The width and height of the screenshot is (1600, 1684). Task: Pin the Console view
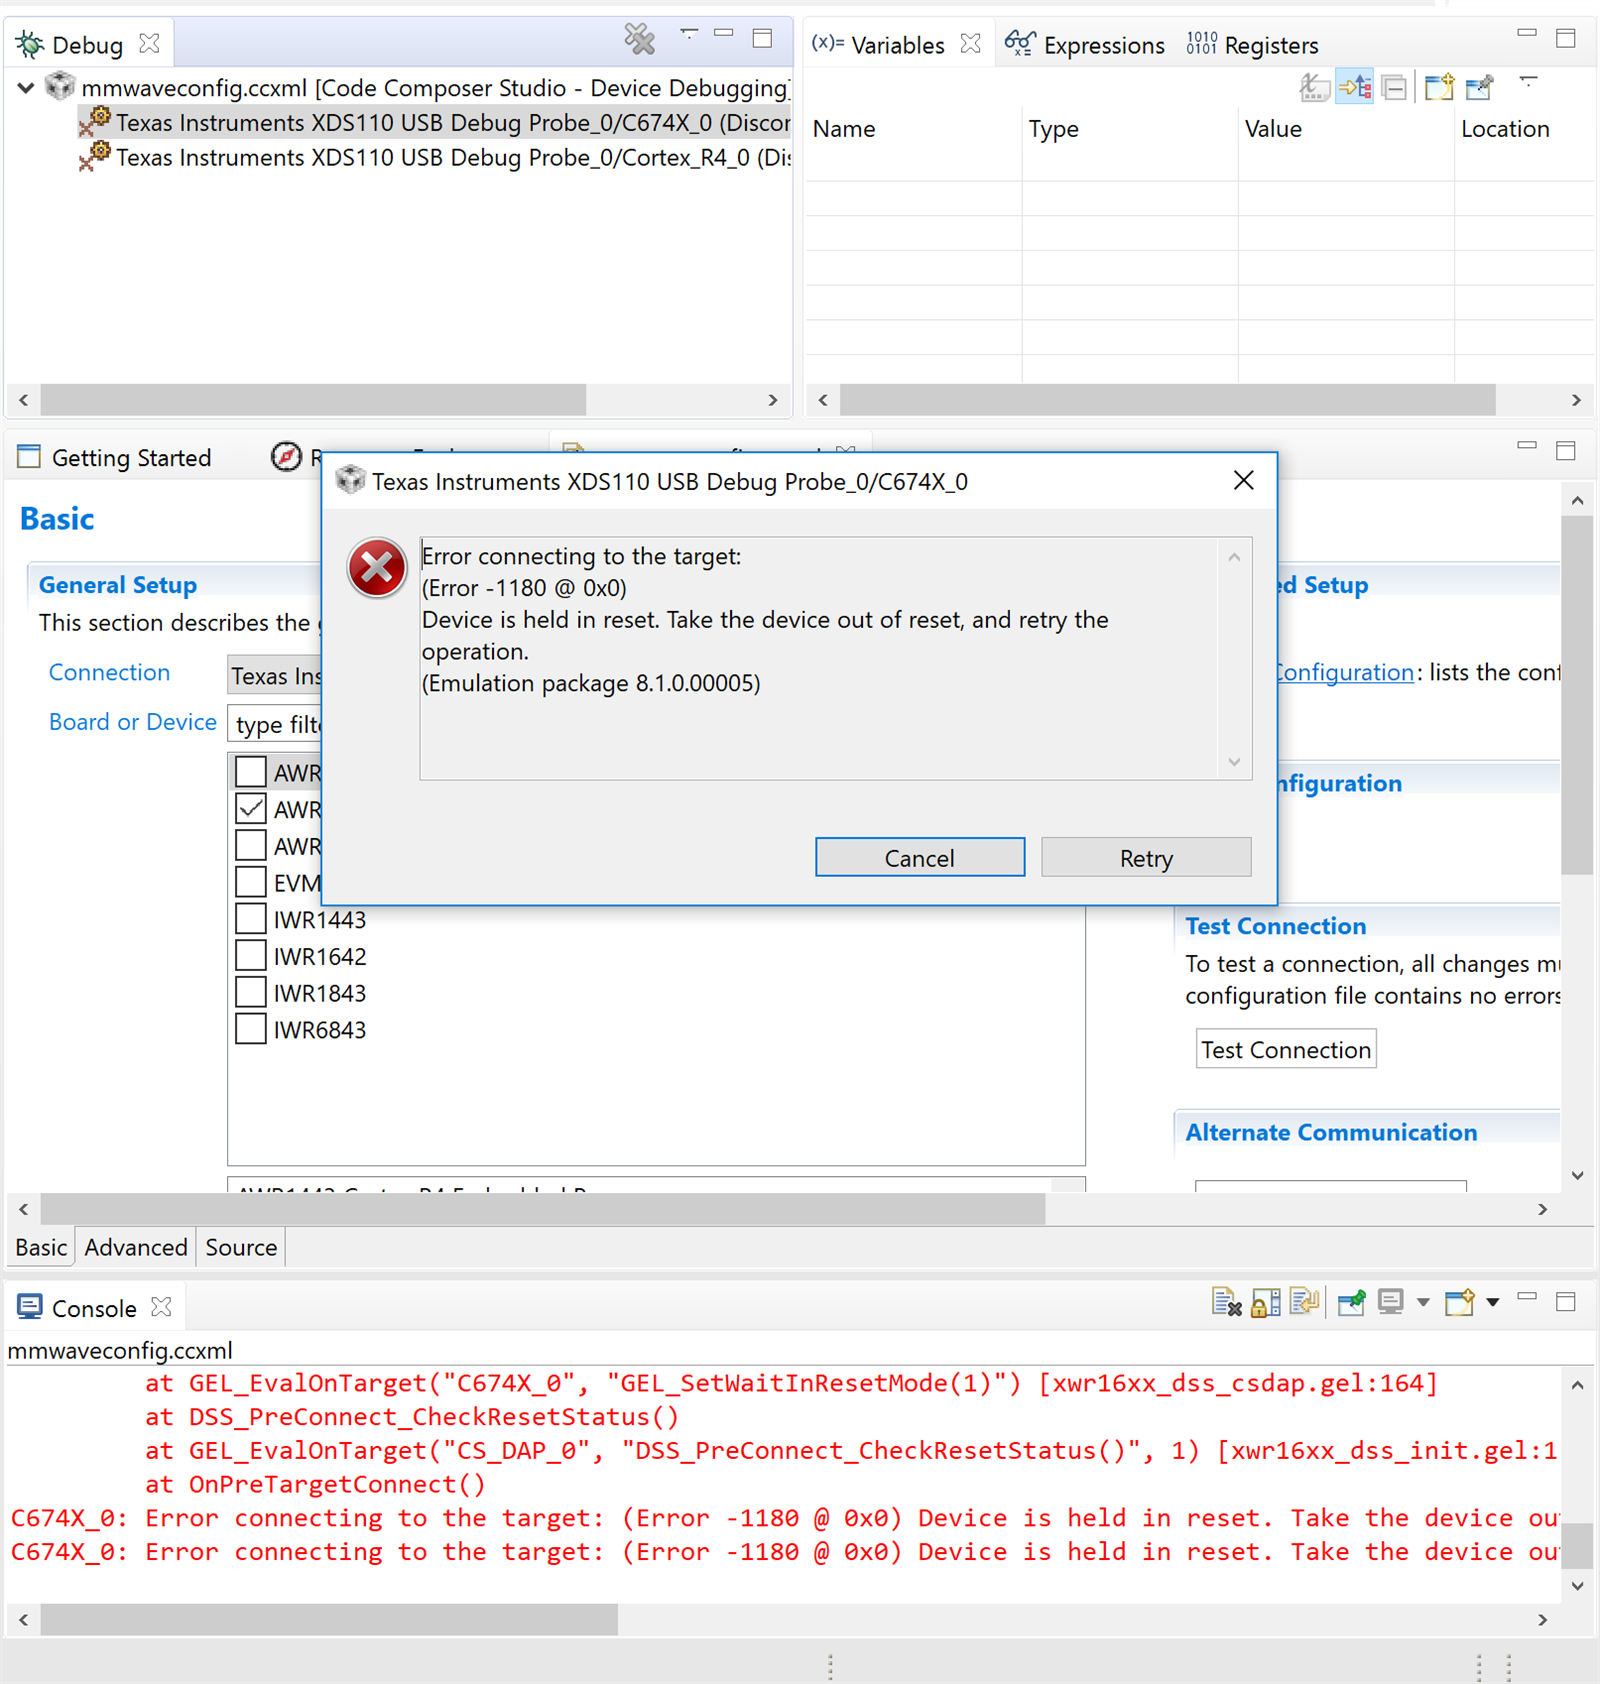click(x=1351, y=1302)
